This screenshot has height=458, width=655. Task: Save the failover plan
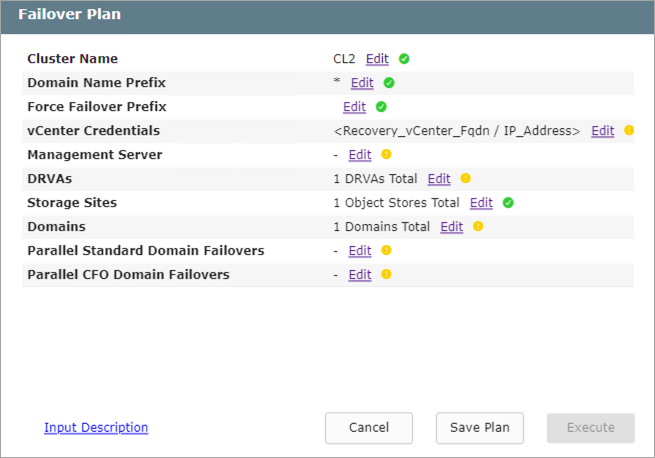(480, 428)
